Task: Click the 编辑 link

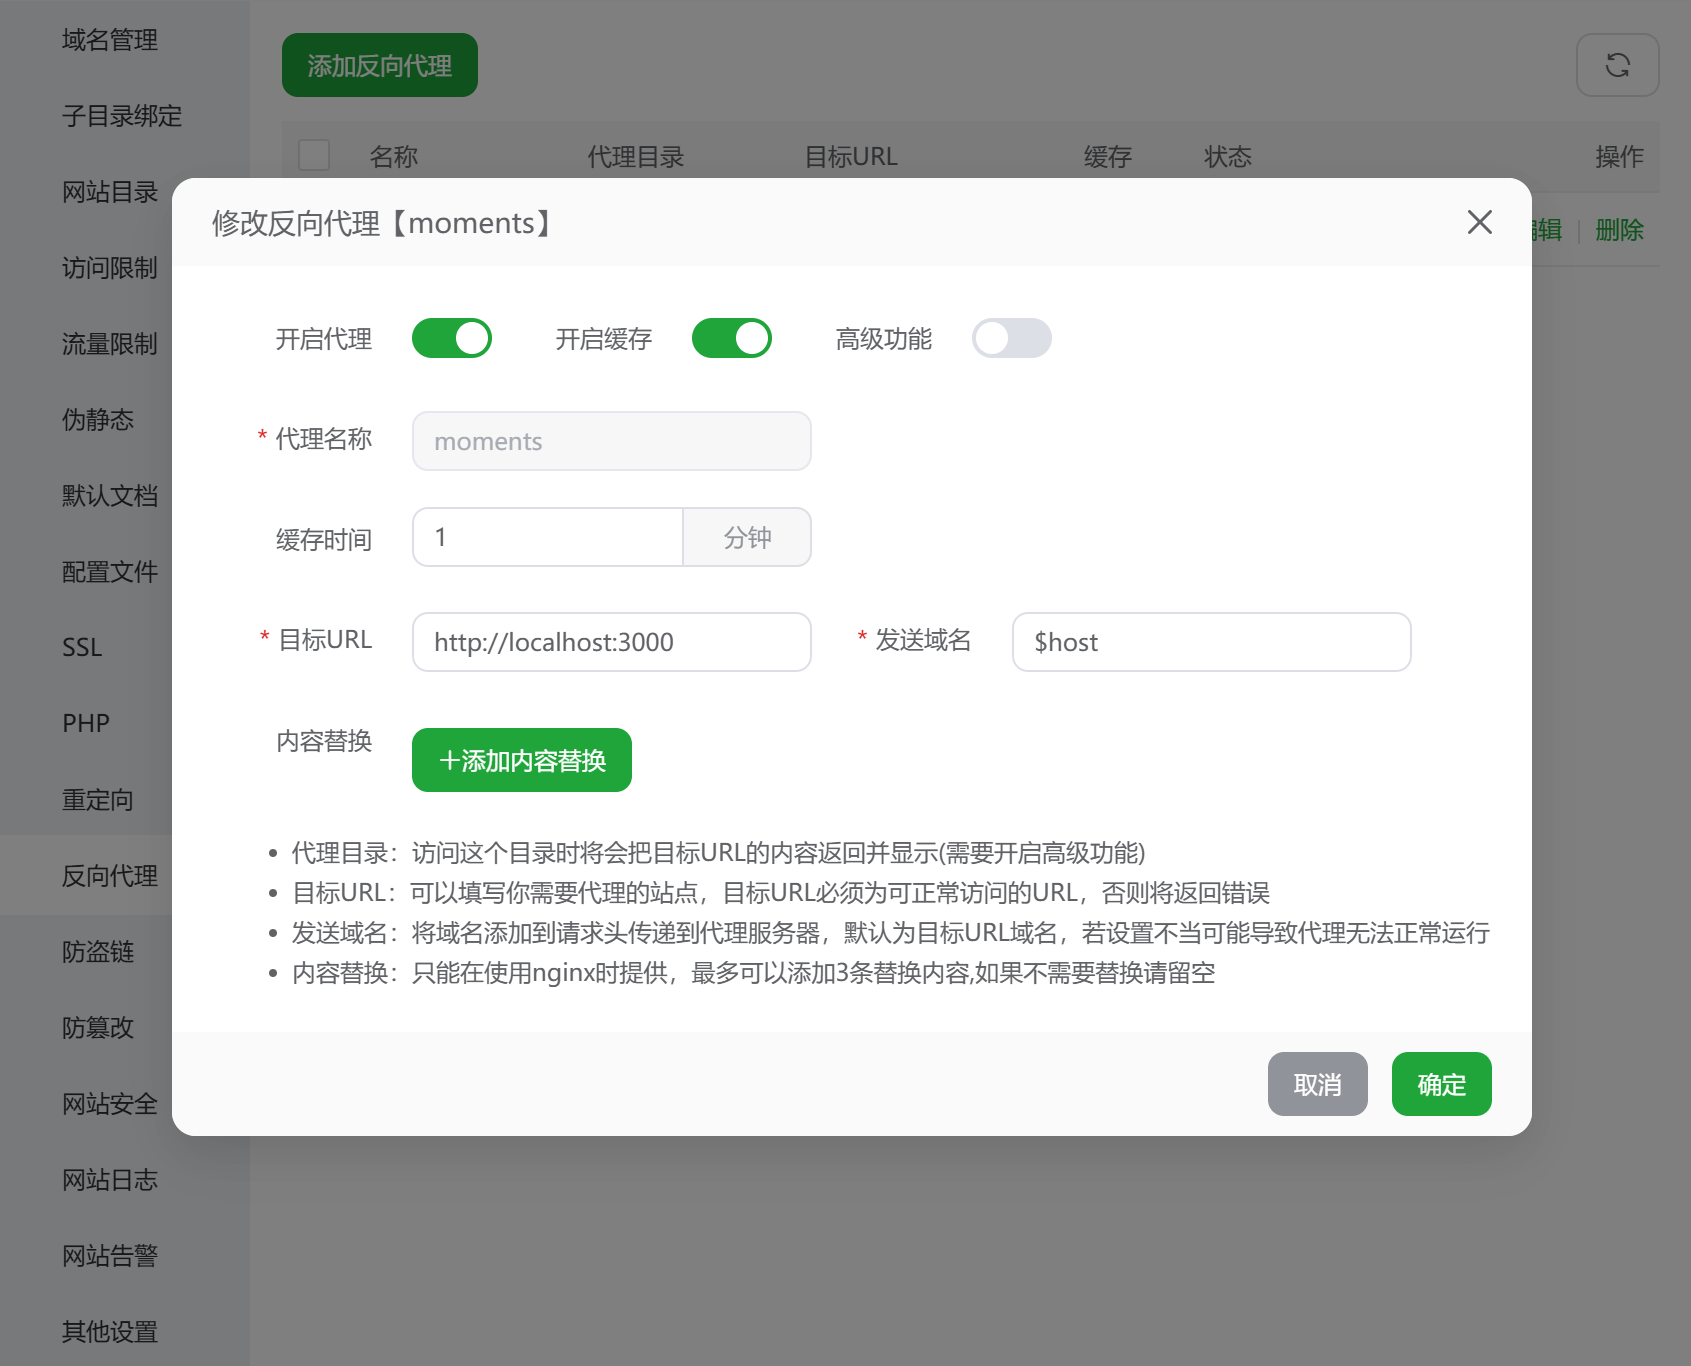Action: [1545, 230]
